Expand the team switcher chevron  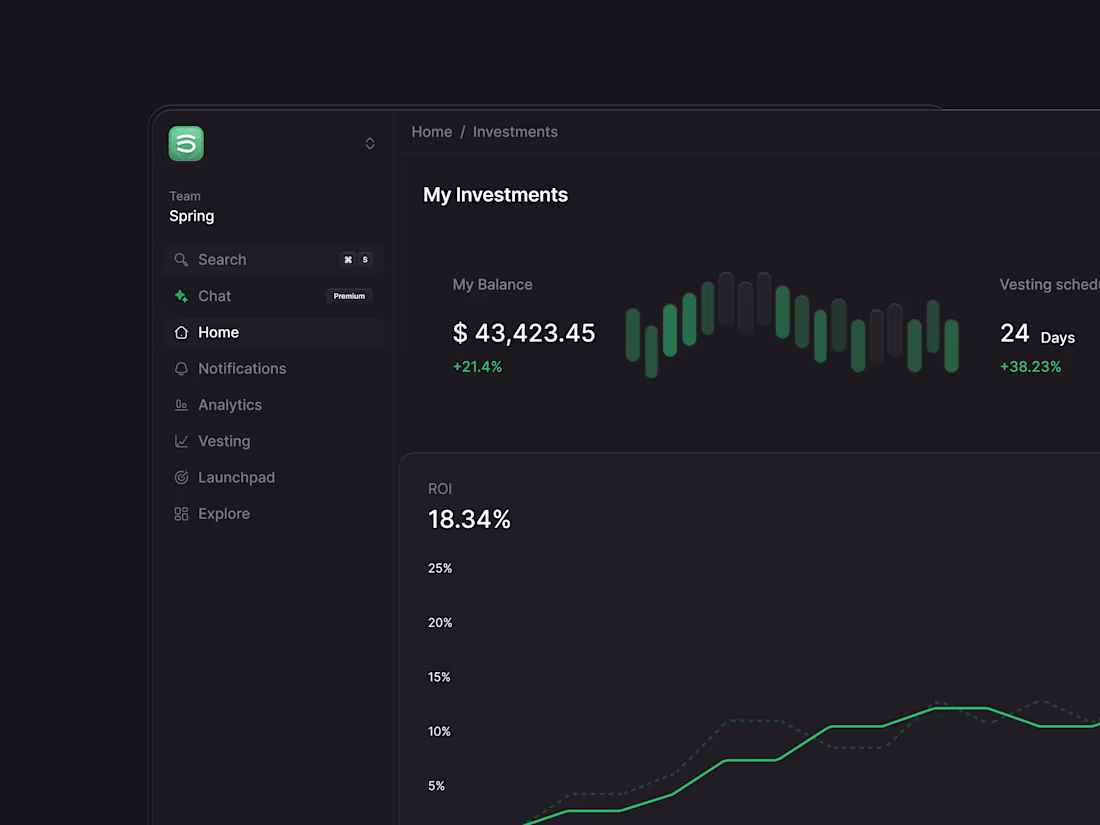click(369, 143)
